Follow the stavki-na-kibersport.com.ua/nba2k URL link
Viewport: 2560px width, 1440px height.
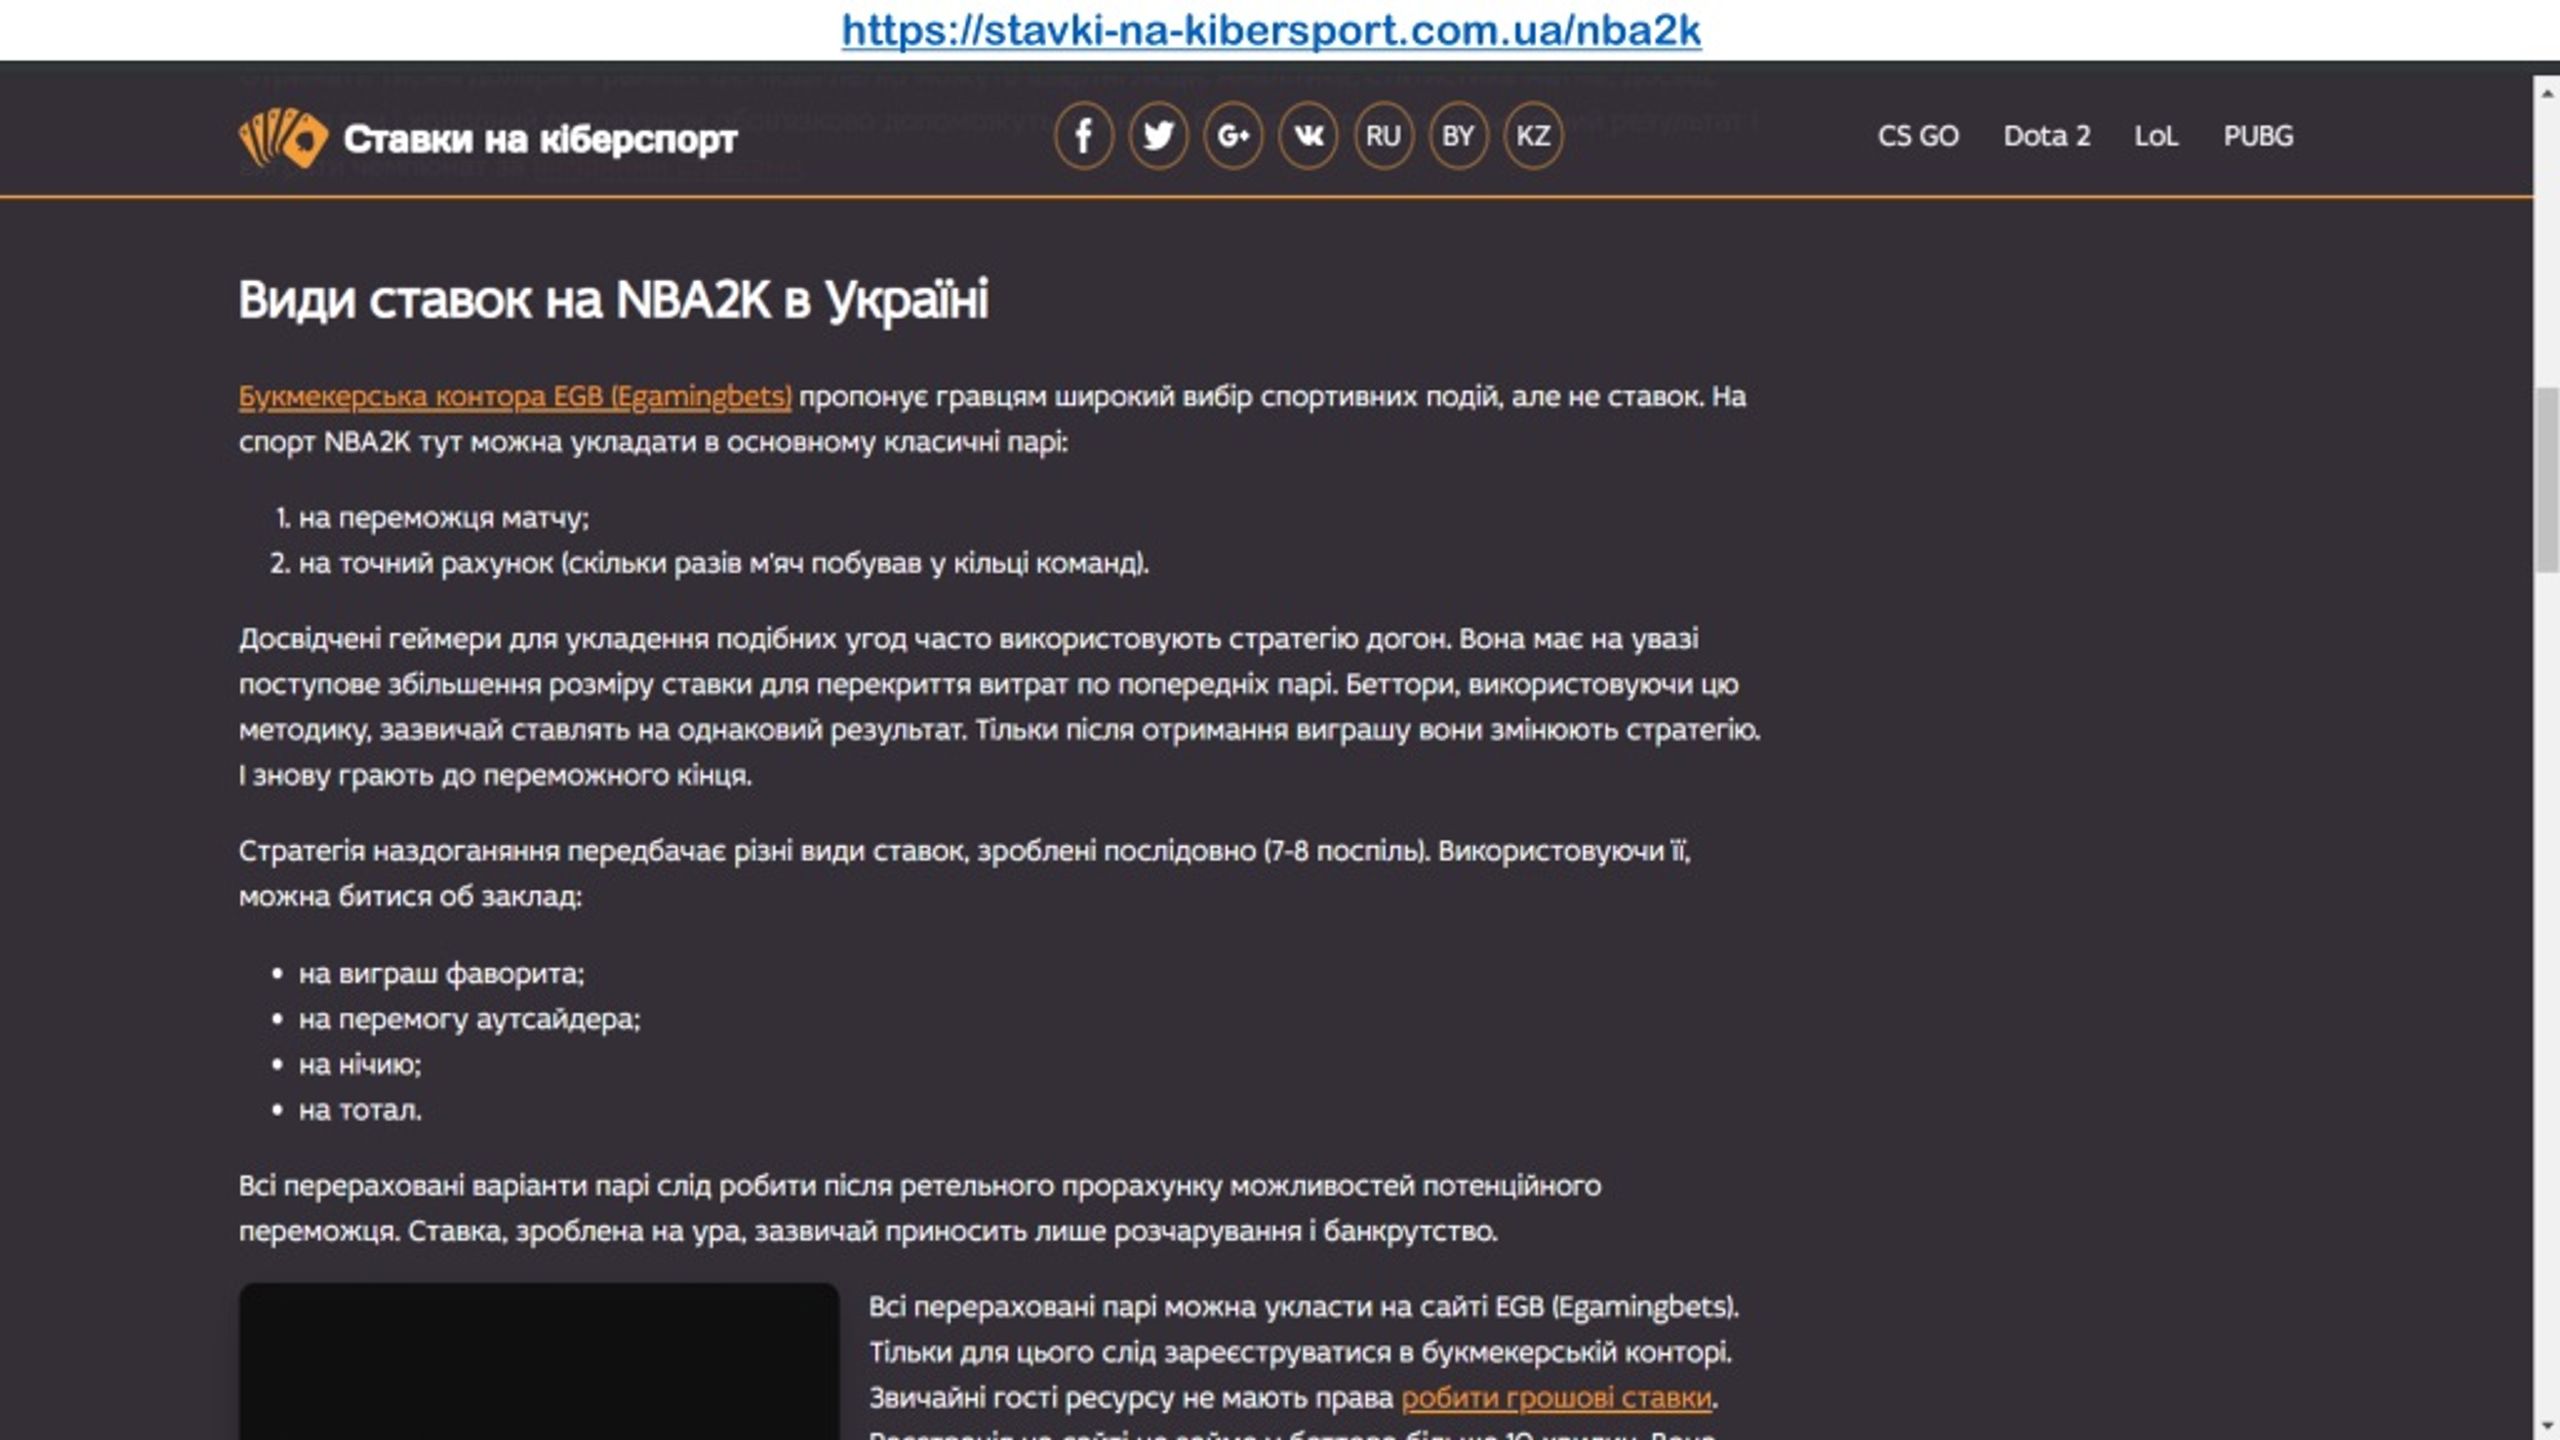[1271, 30]
